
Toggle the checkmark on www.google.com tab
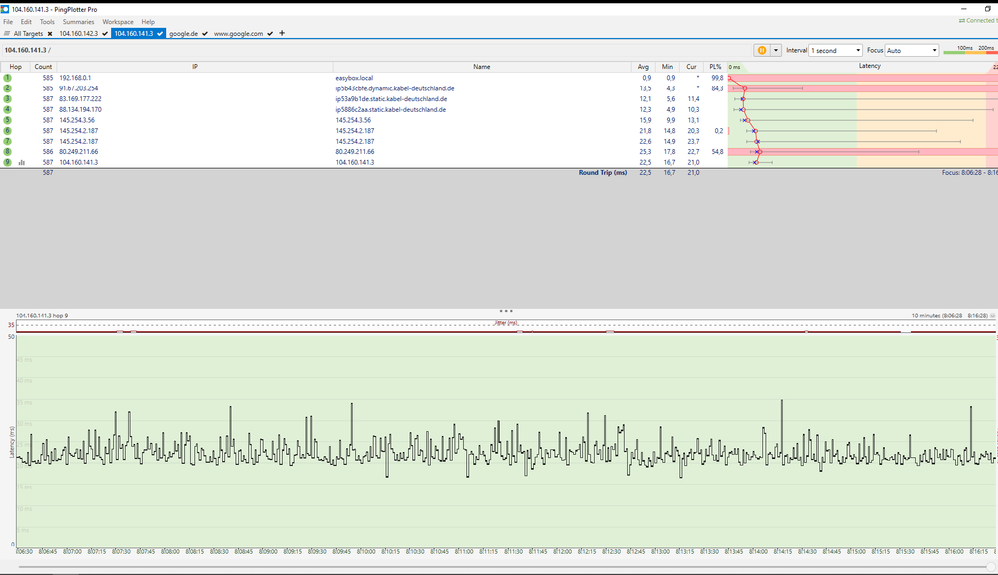tap(270, 33)
